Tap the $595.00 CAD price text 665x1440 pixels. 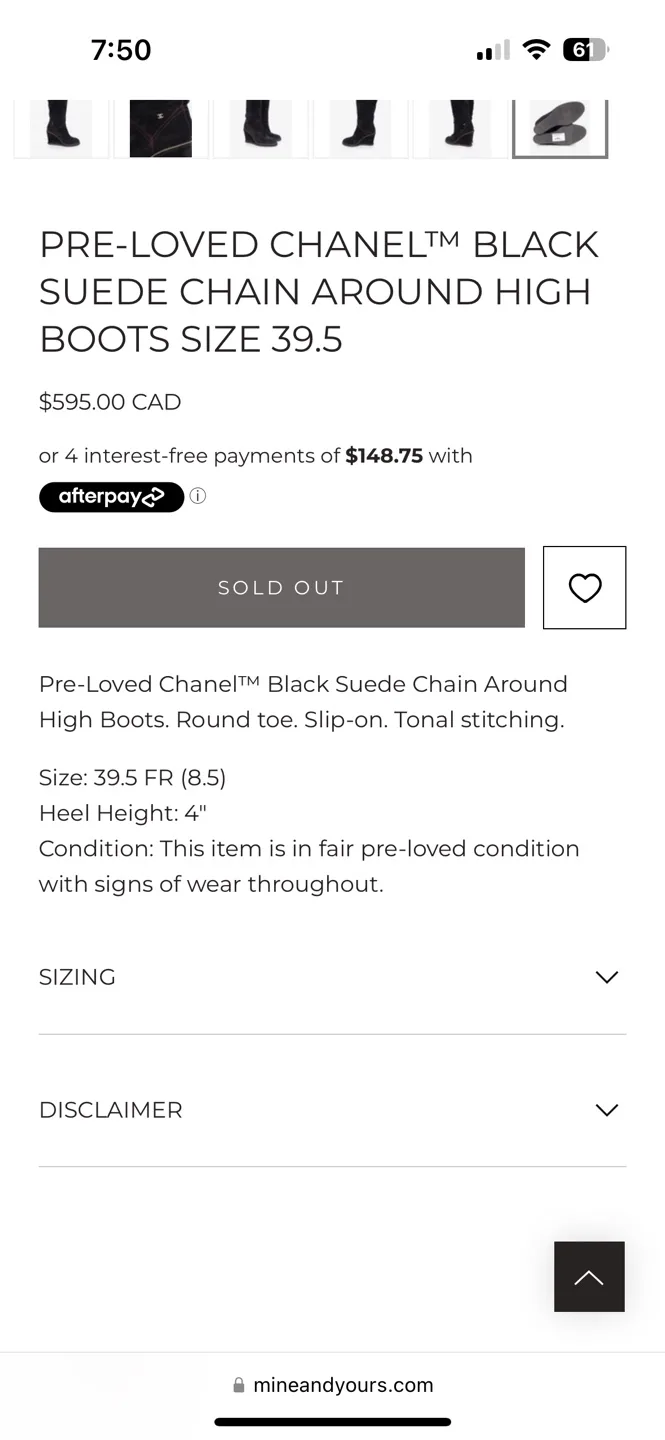[110, 402]
